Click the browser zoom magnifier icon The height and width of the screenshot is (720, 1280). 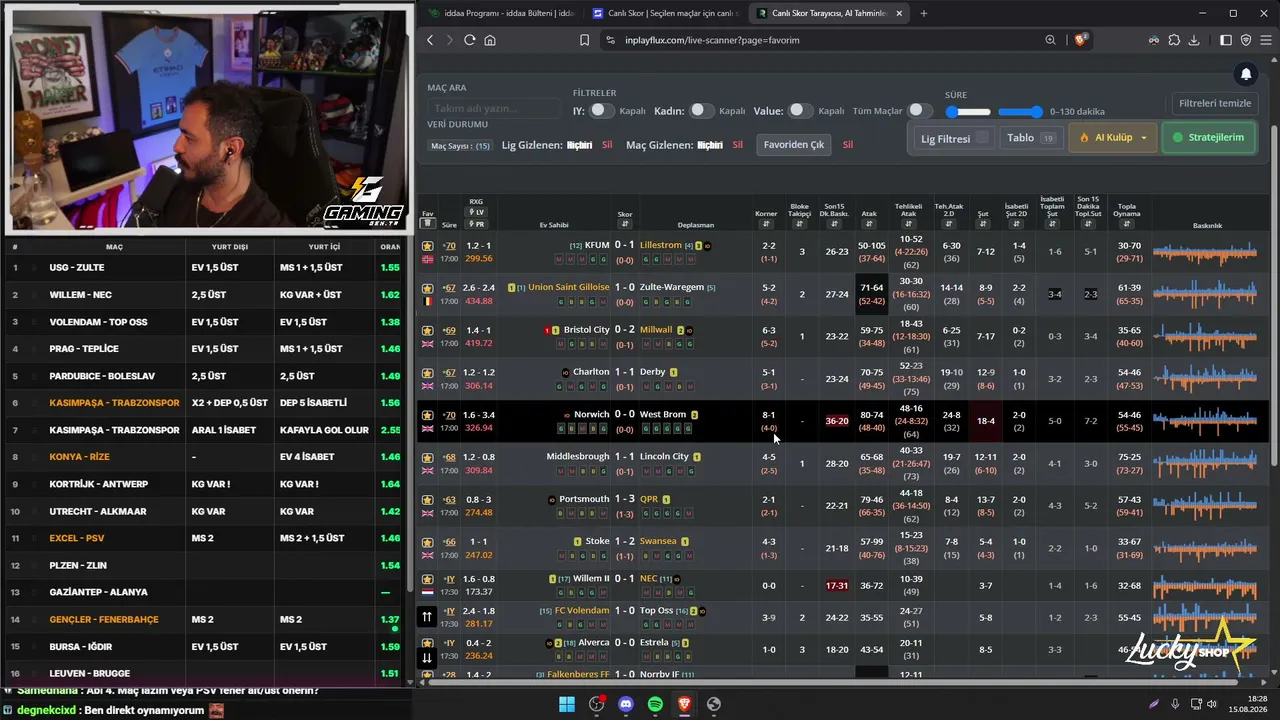point(1050,40)
